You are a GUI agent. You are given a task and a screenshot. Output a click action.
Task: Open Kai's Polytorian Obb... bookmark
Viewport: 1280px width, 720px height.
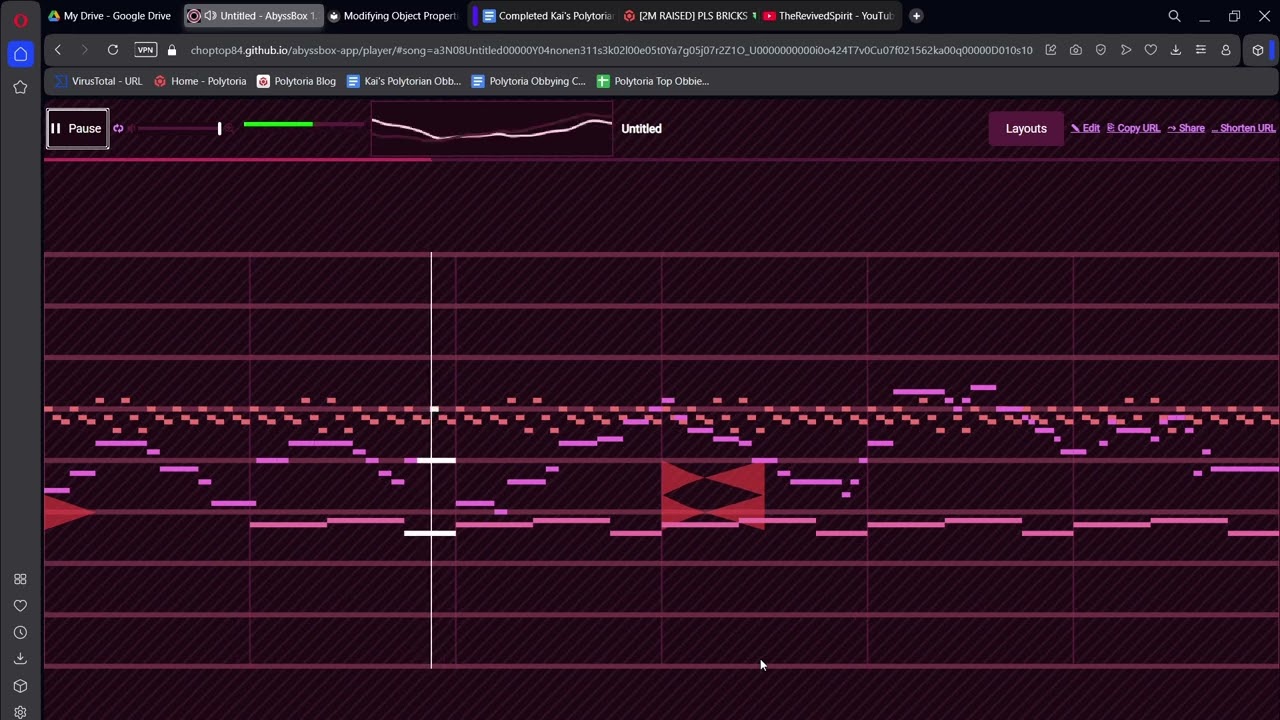404,81
